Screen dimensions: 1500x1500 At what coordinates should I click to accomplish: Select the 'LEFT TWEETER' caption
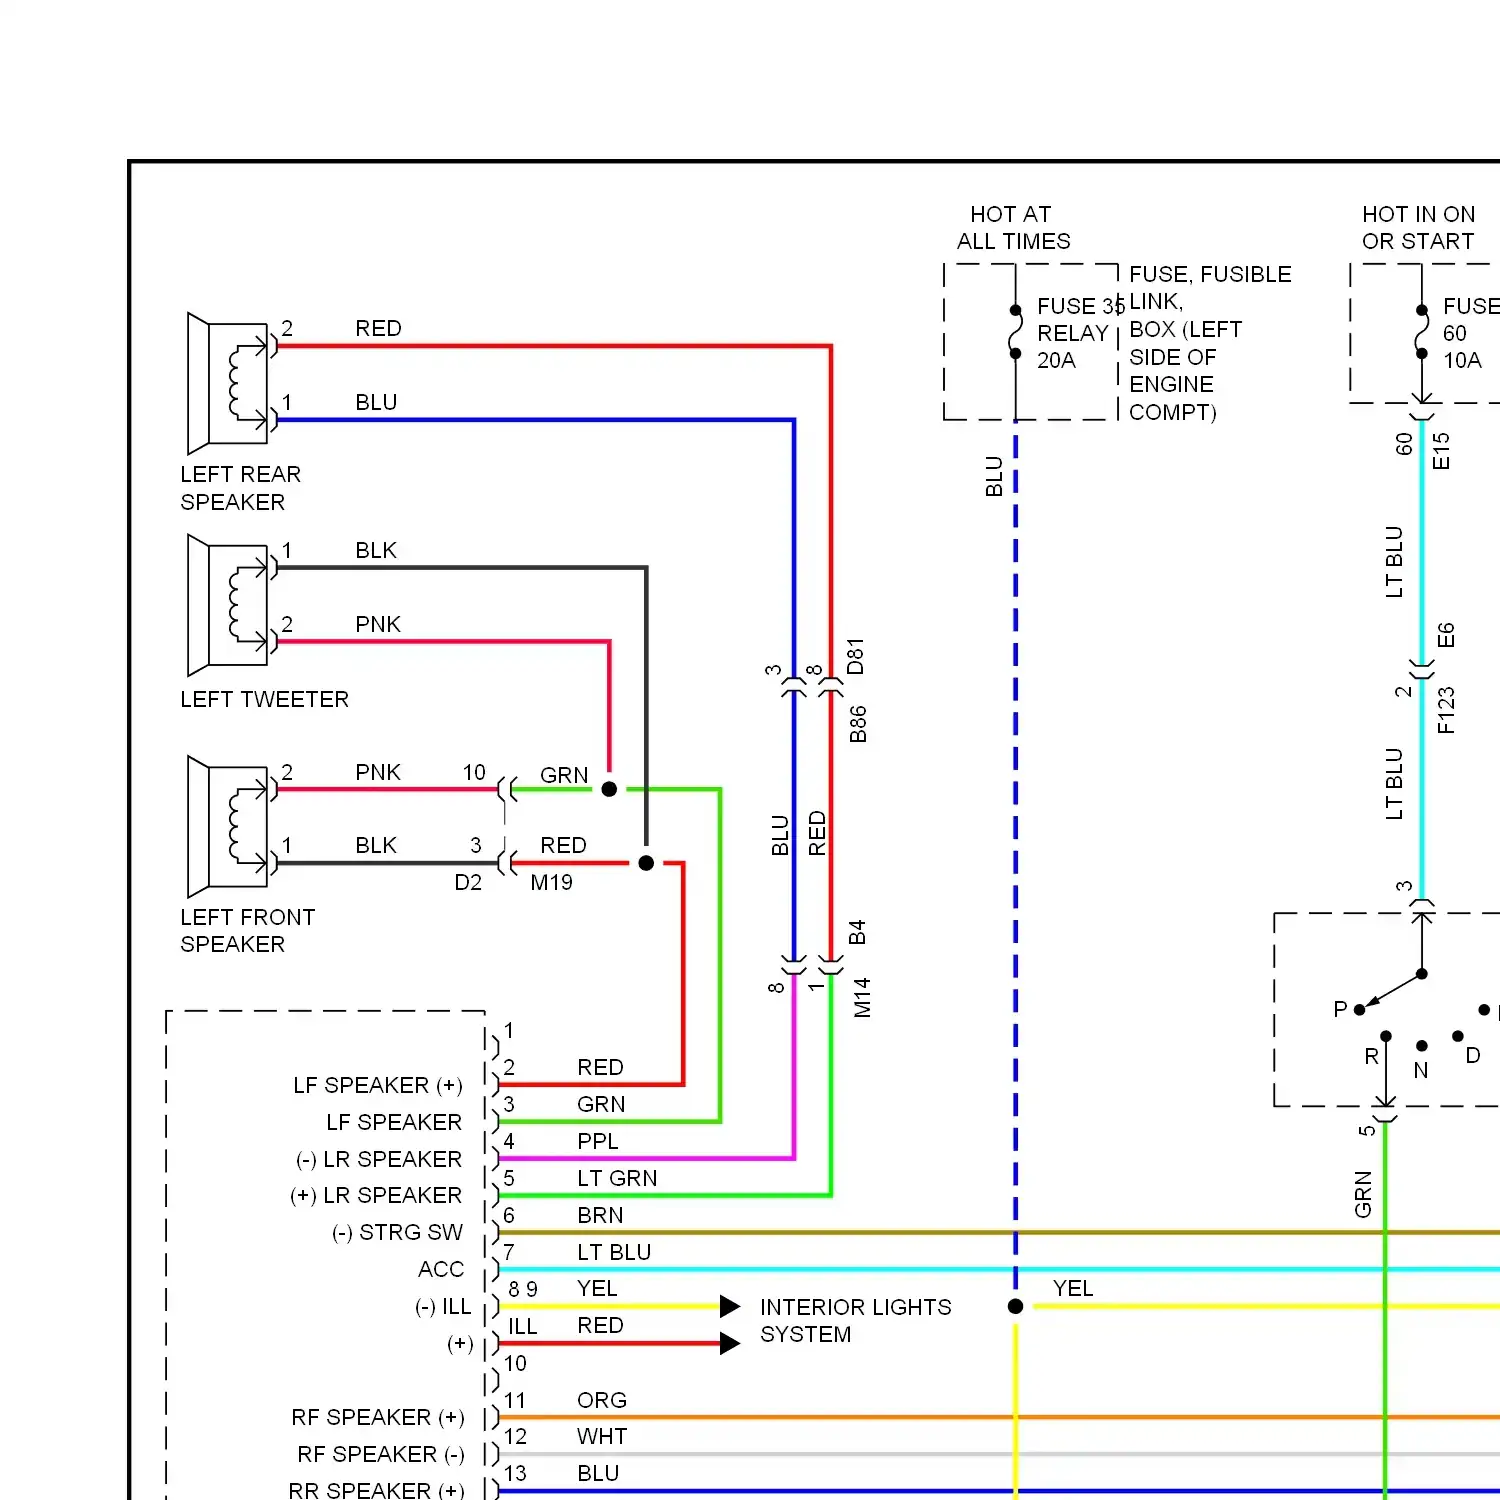click(264, 699)
